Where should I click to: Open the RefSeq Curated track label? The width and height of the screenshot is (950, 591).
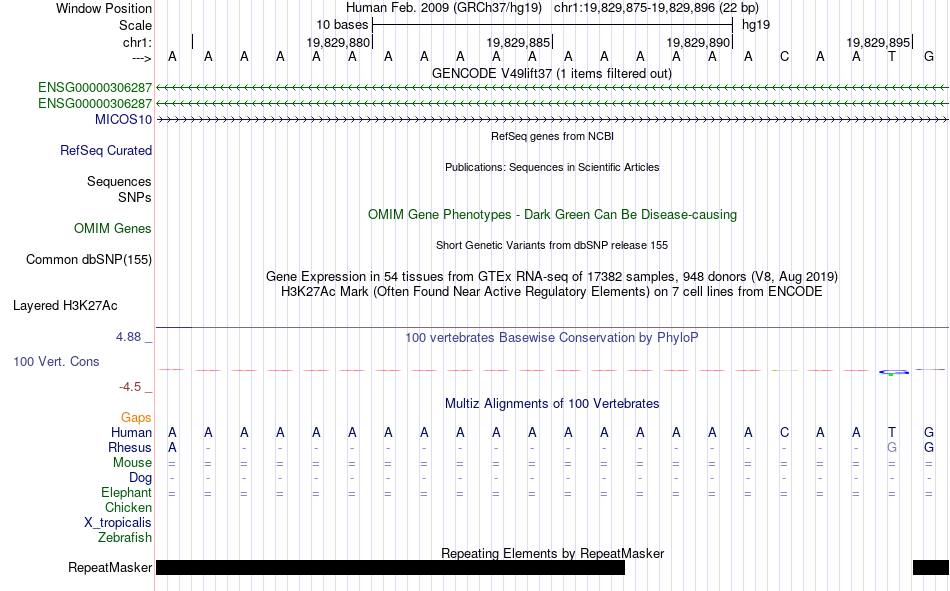point(105,150)
